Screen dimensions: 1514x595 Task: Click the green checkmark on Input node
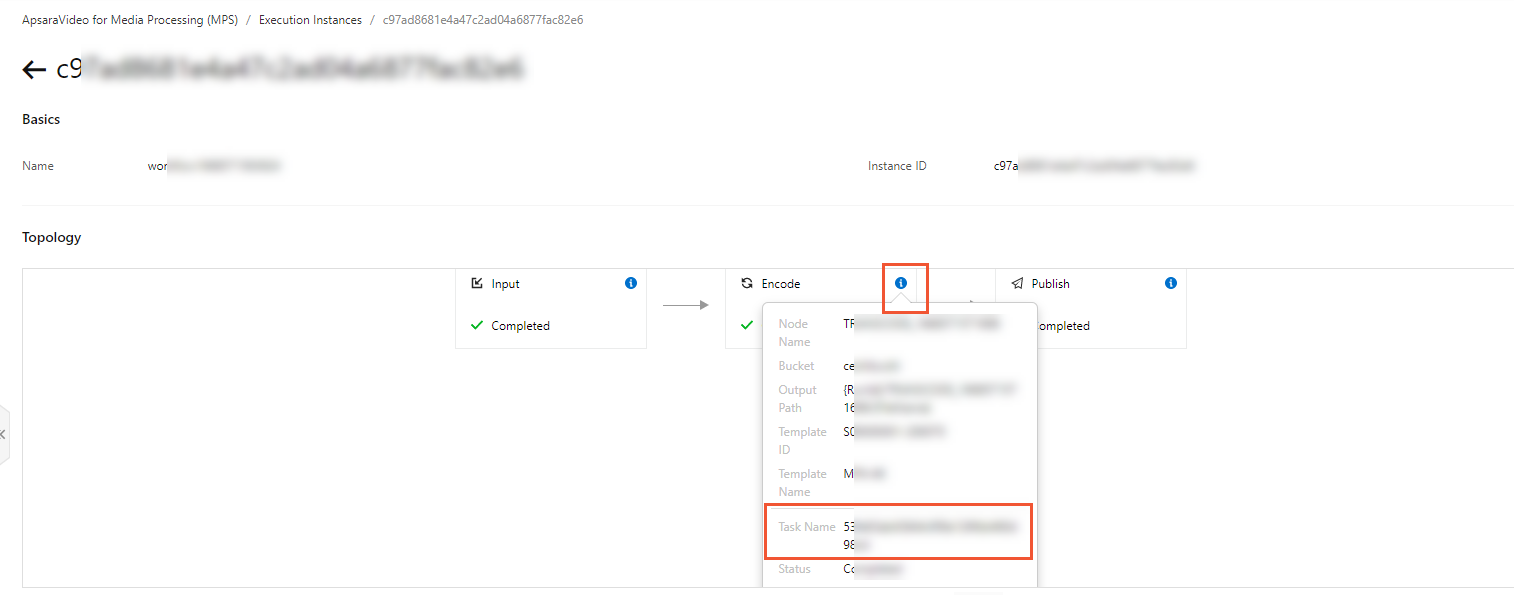point(477,325)
